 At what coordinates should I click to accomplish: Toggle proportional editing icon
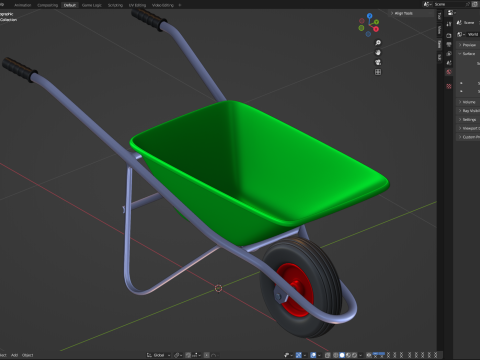pyautogui.click(x=207, y=355)
